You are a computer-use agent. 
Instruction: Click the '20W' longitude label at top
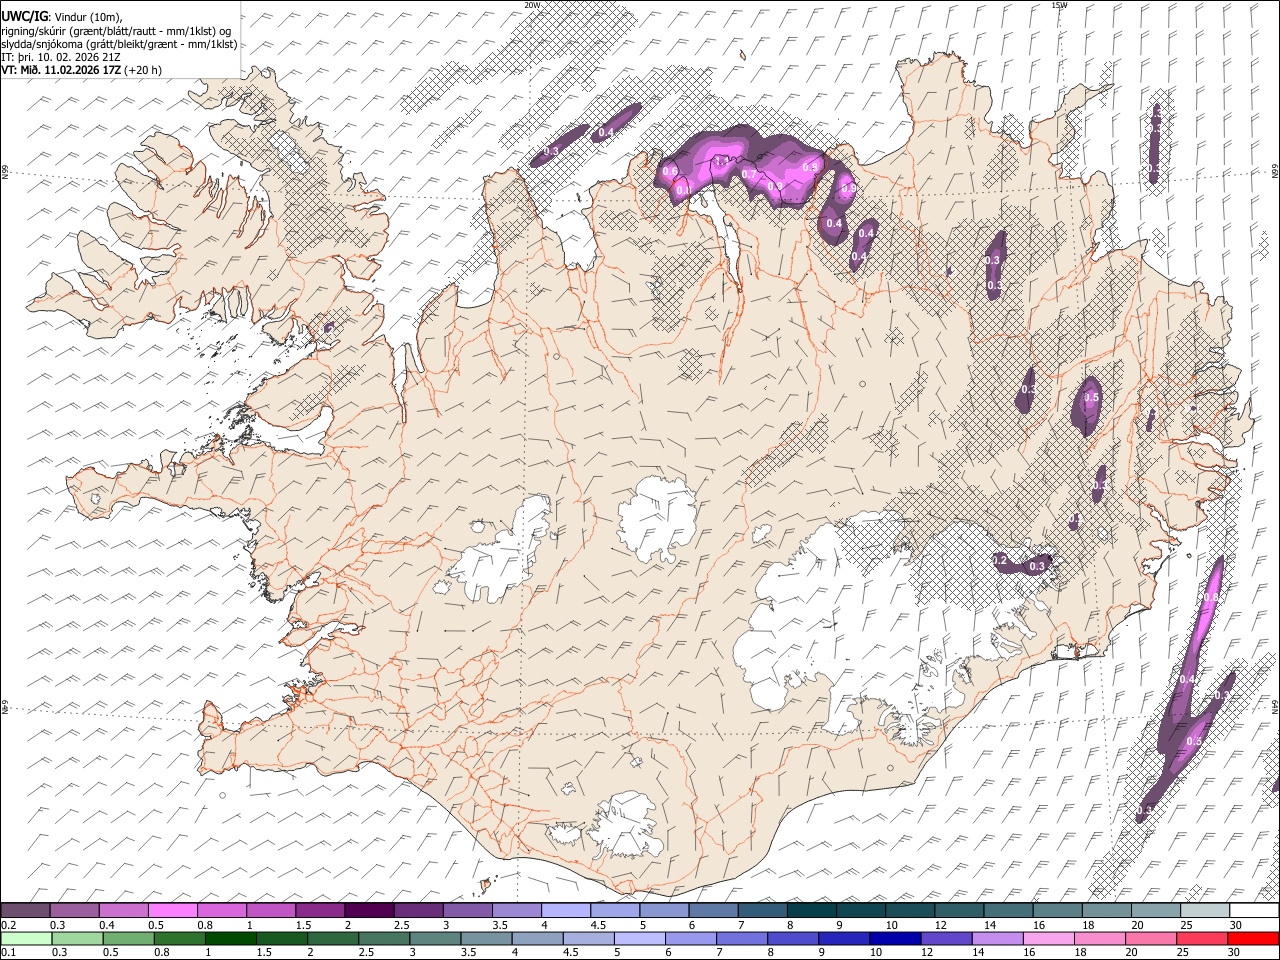[x=532, y=5]
